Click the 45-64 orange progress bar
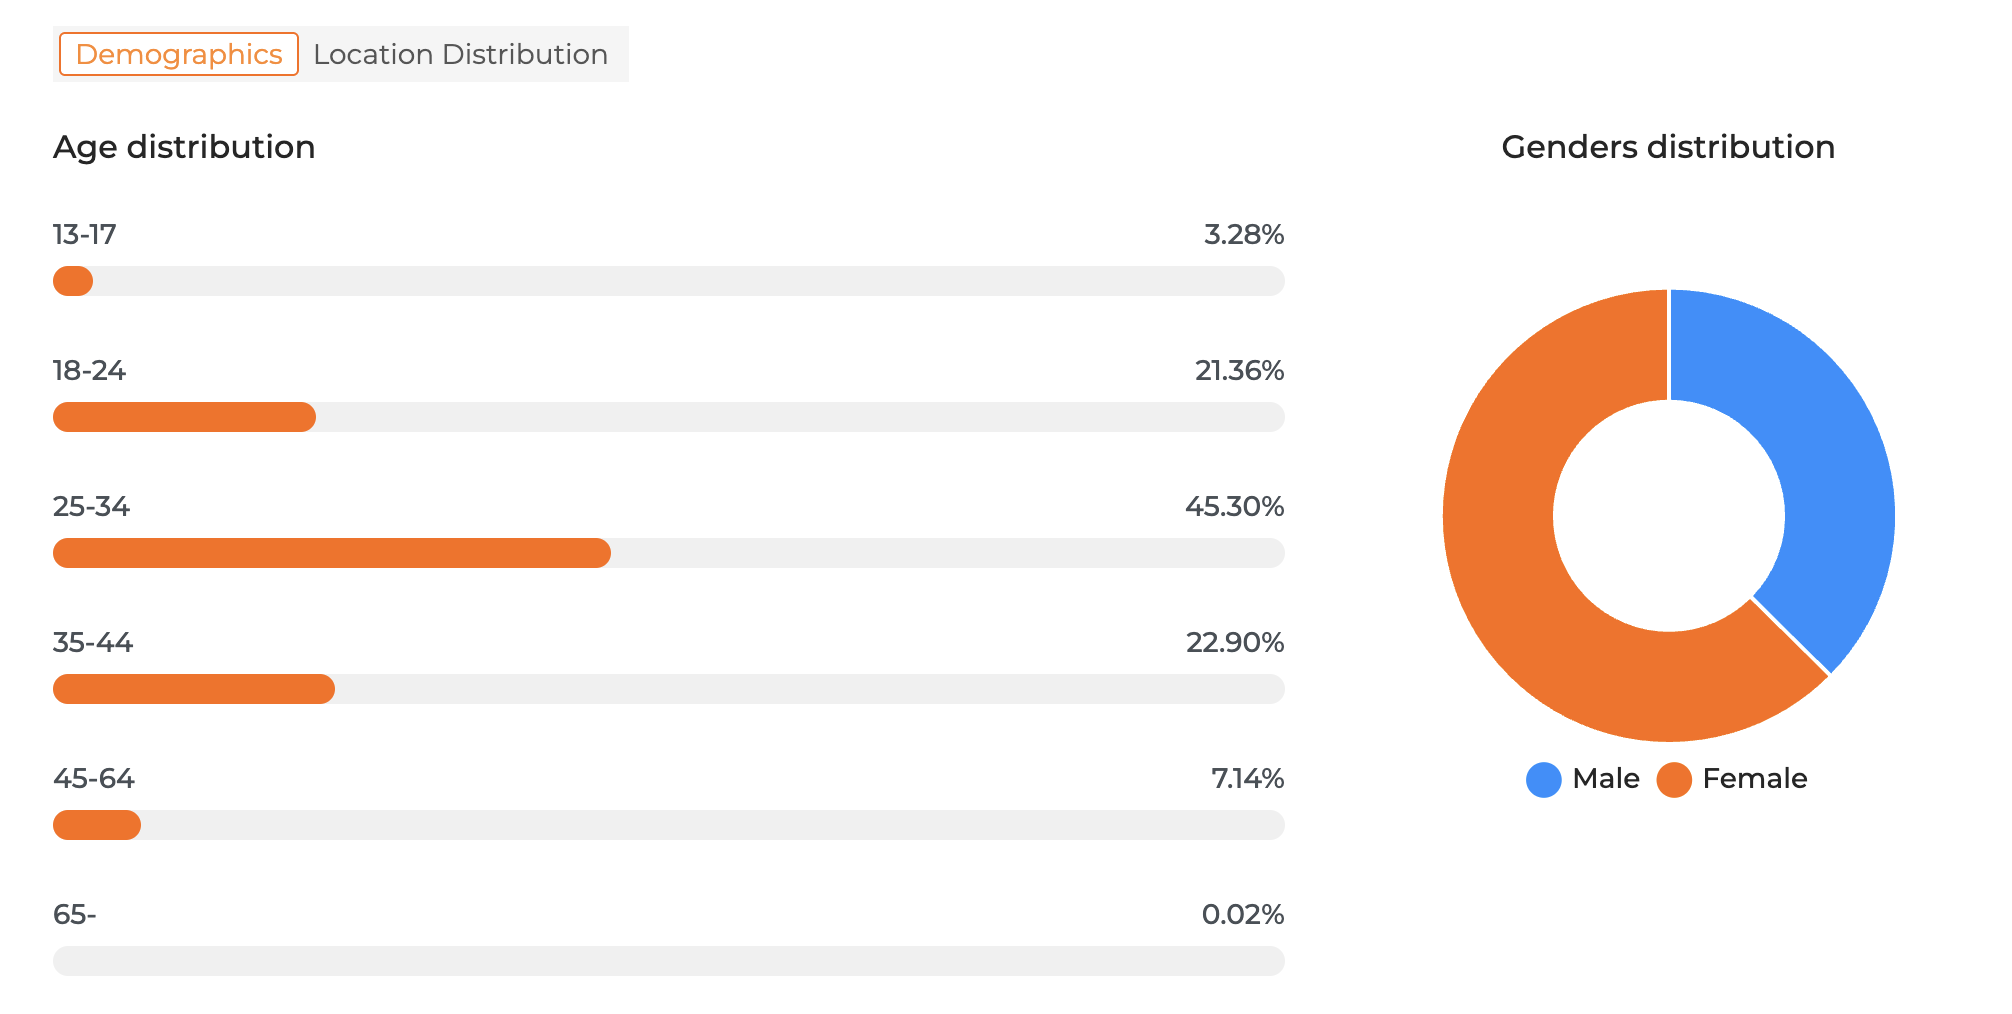2012x1014 pixels. [96, 825]
